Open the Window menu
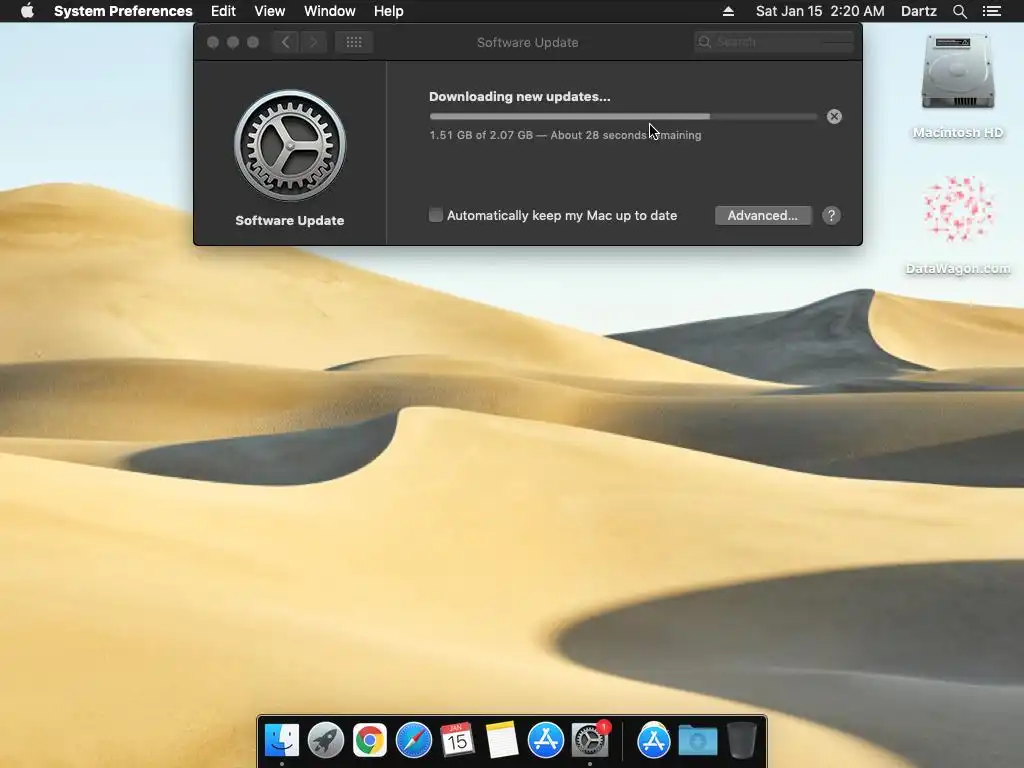Image resolution: width=1024 pixels, height=768 pixels. click(330, 11)
